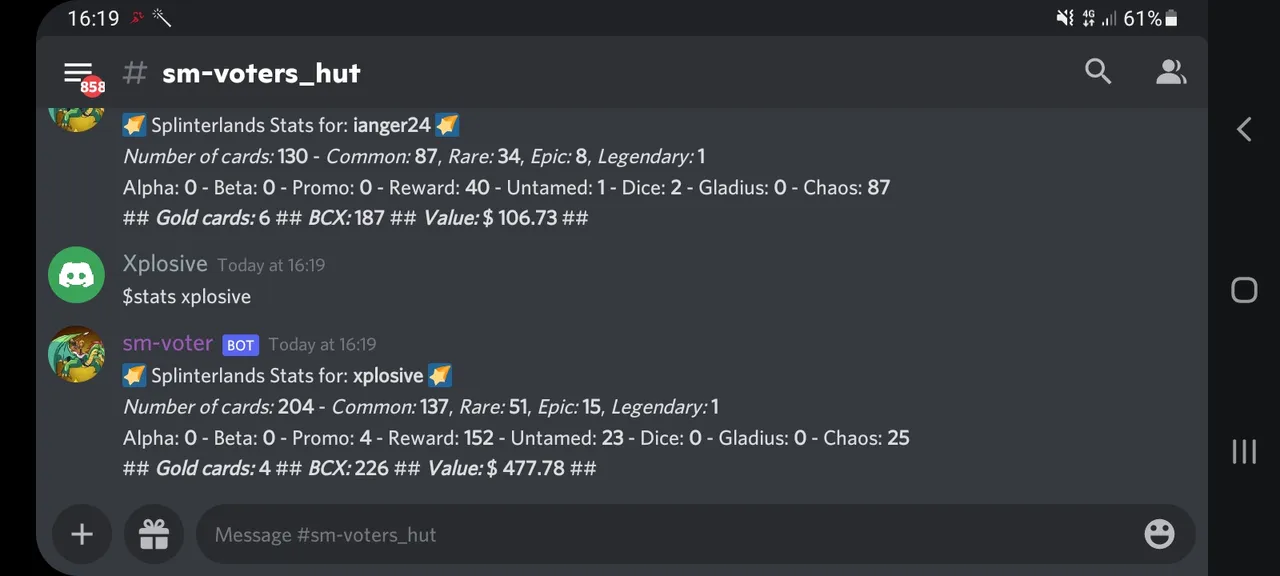
Task: Open Android recent apps button
Action: (x=1244, y=452)
